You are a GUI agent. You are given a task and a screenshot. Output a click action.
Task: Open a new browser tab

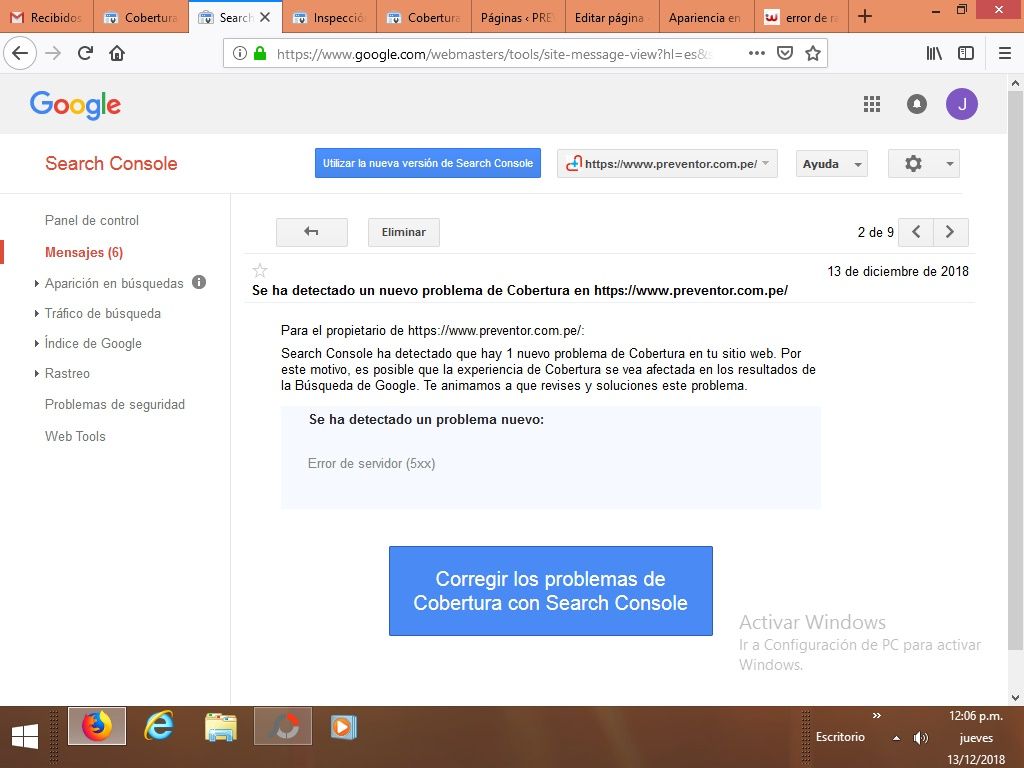pyautogui.click(x=865, y=16)
